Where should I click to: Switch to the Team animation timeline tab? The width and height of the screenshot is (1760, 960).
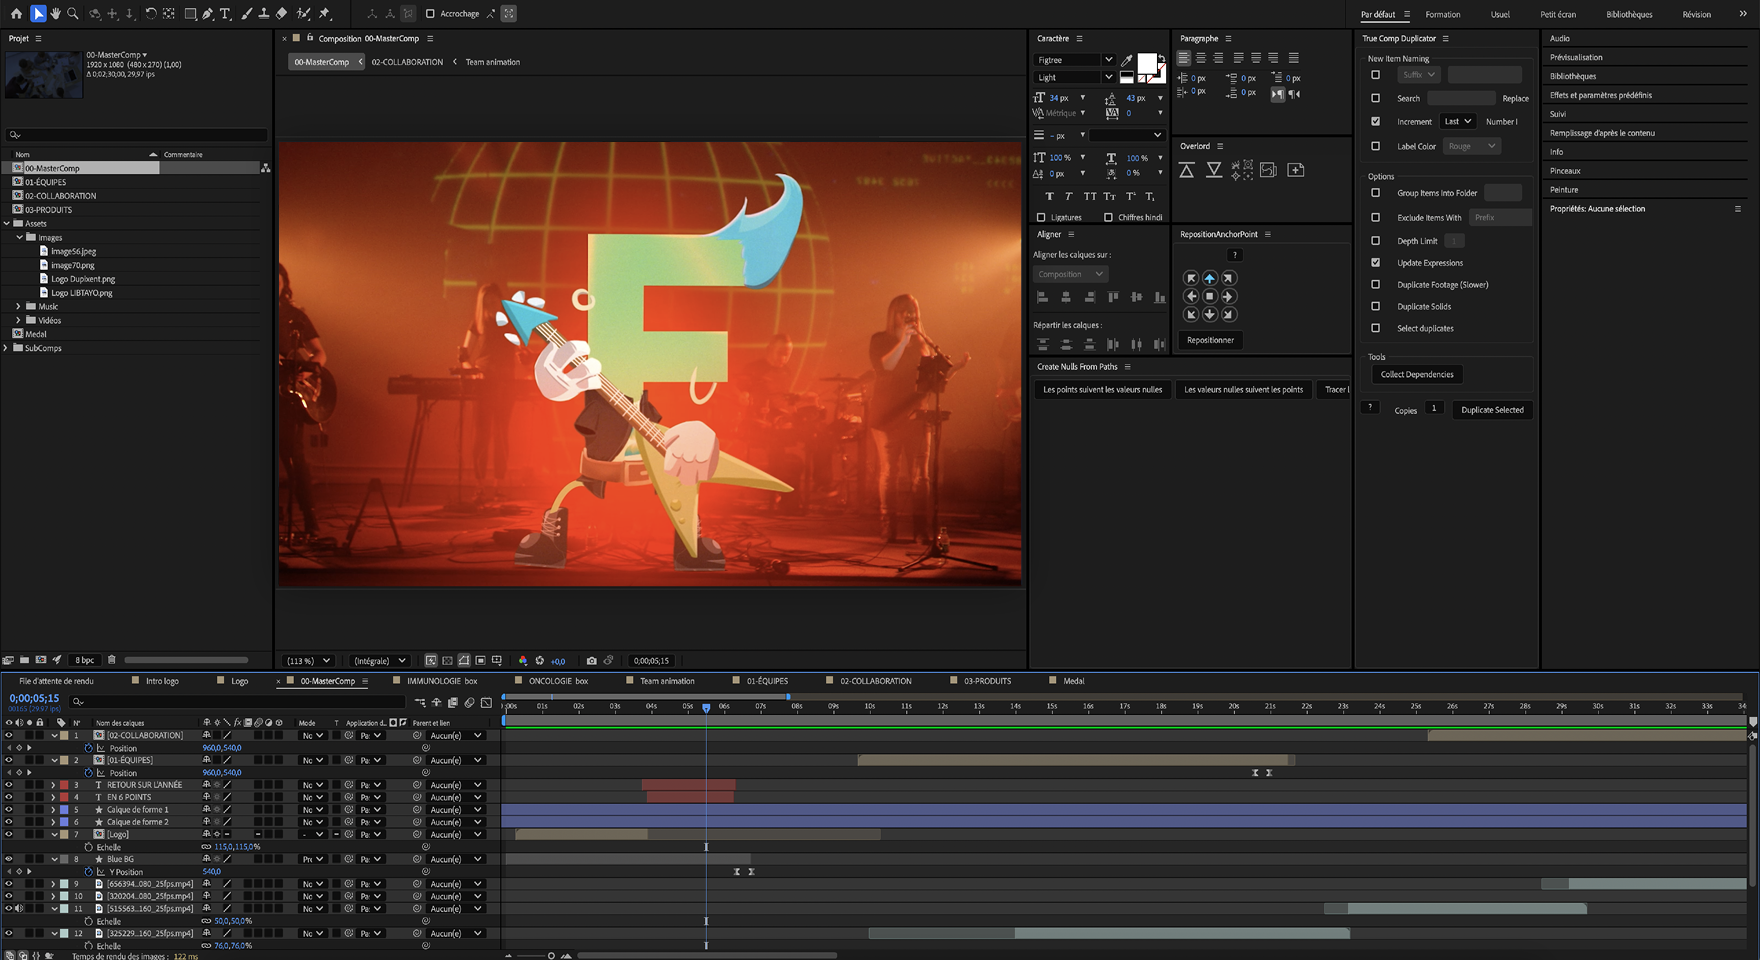pos(667,681)
